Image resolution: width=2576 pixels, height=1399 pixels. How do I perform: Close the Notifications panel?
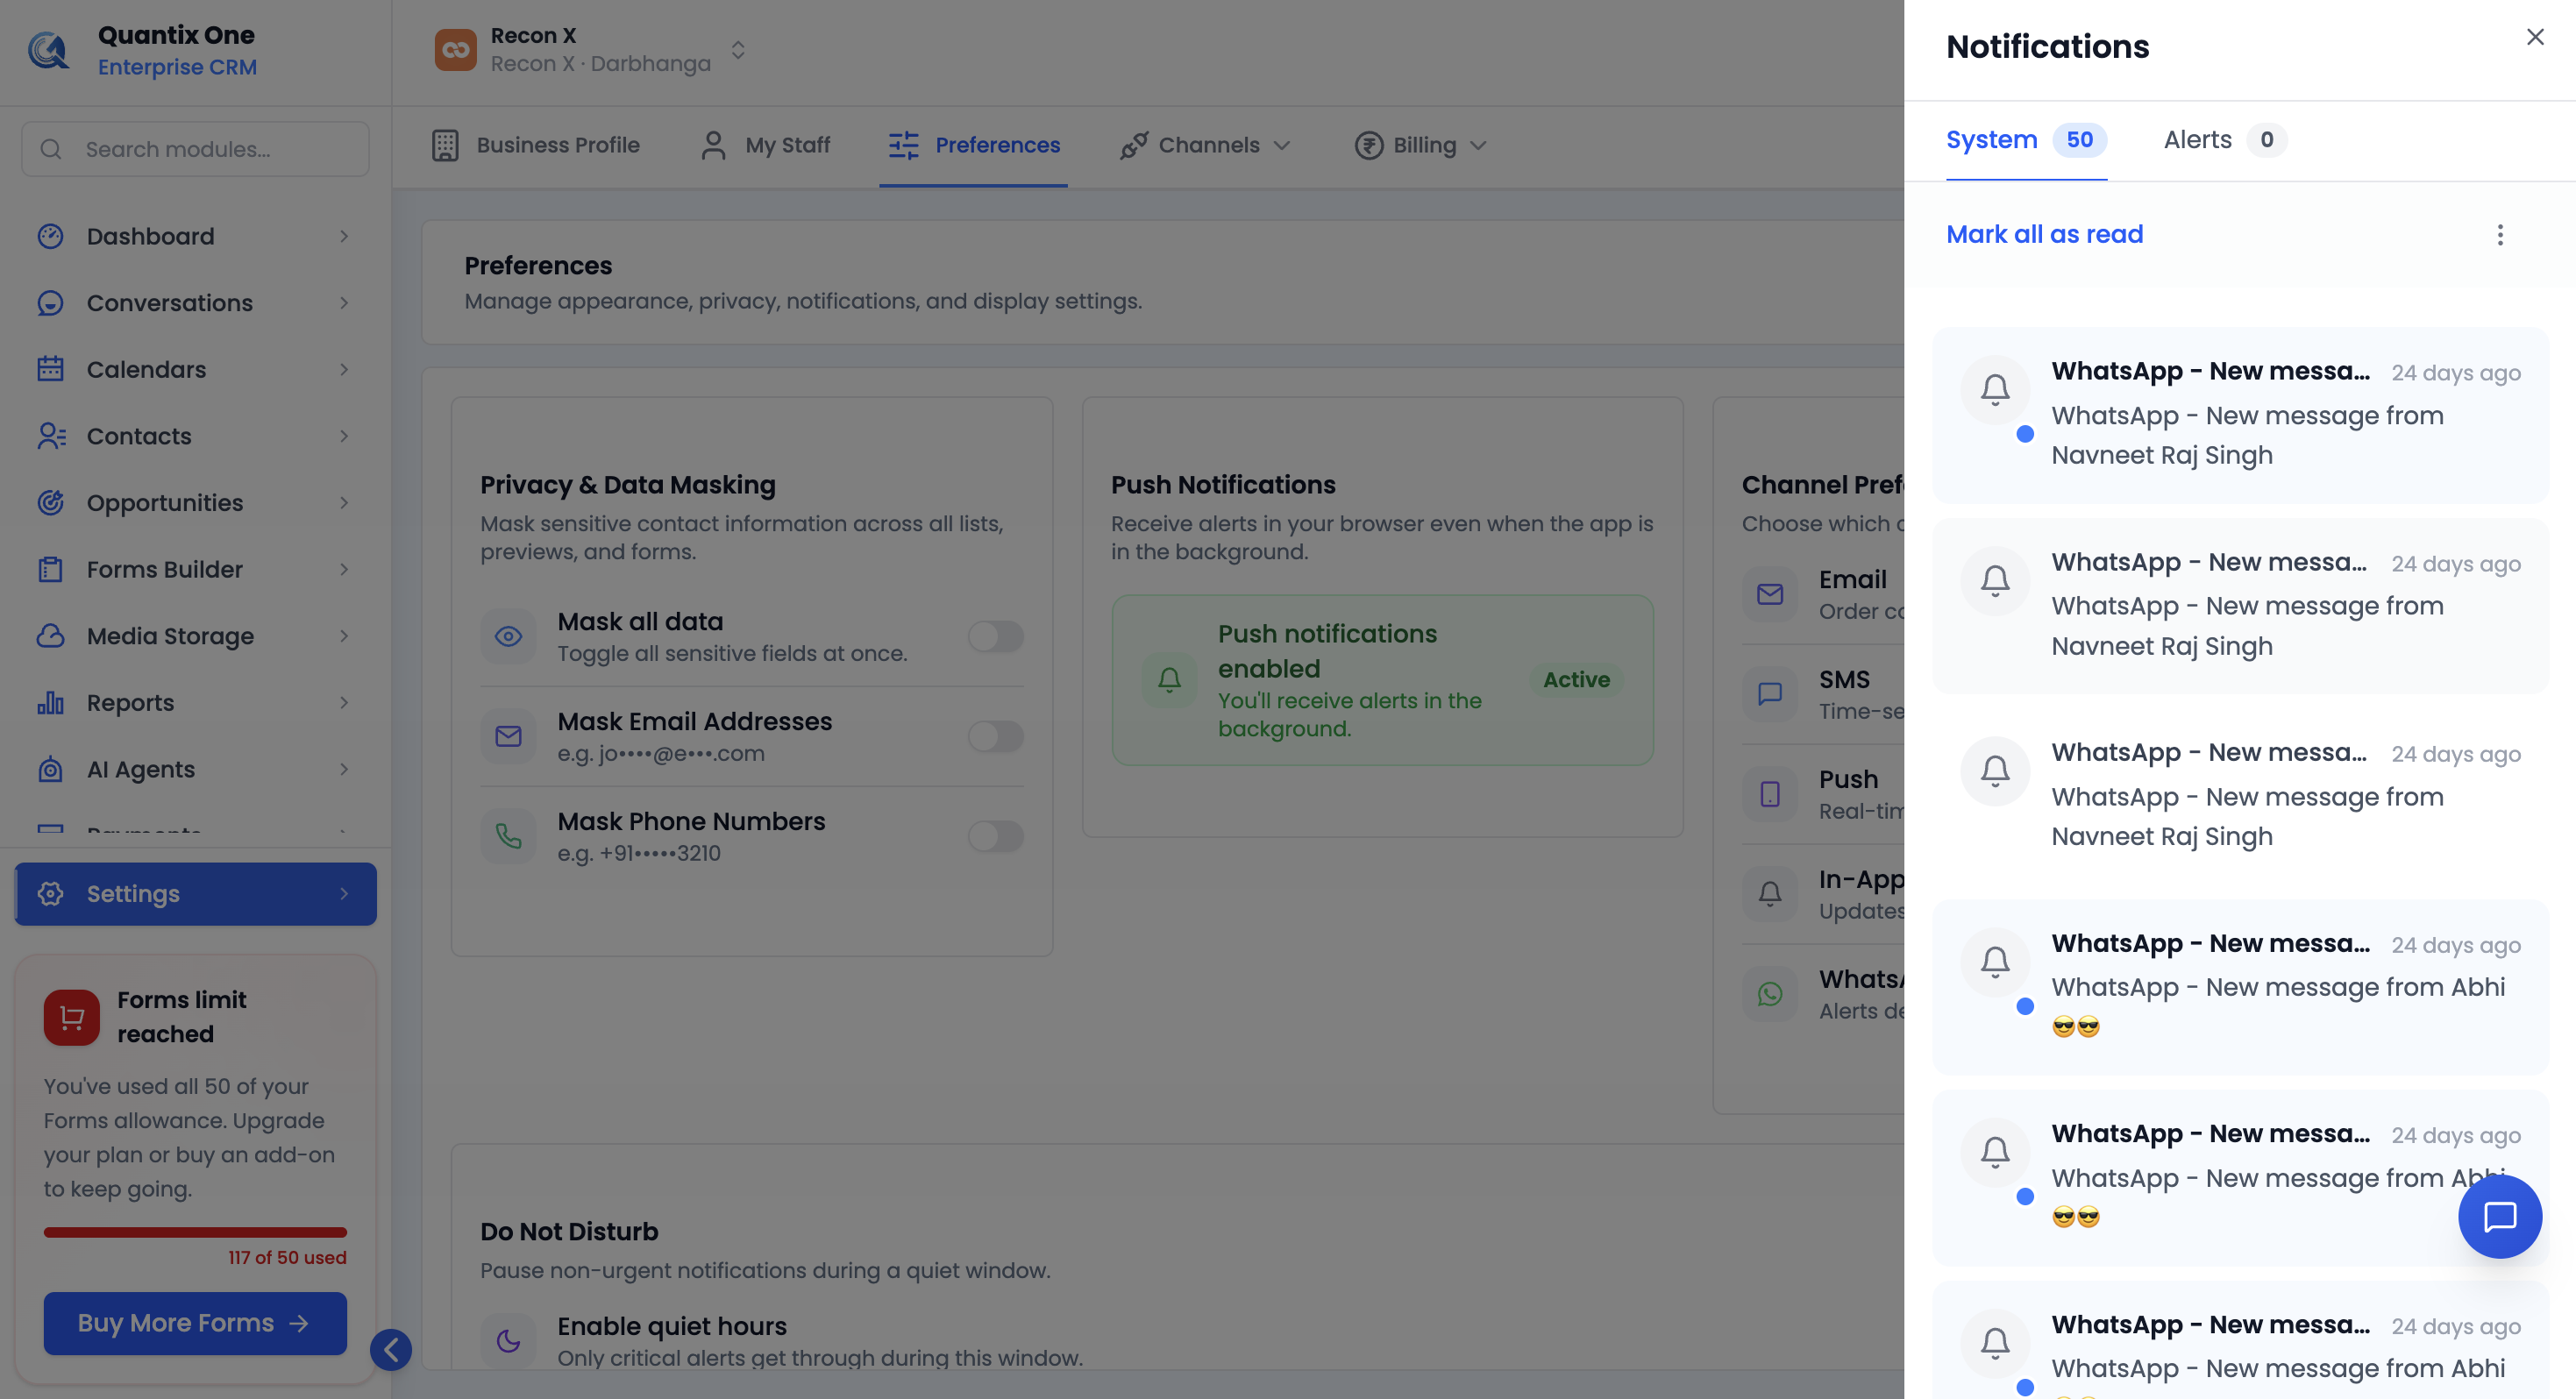[2535, 37]
